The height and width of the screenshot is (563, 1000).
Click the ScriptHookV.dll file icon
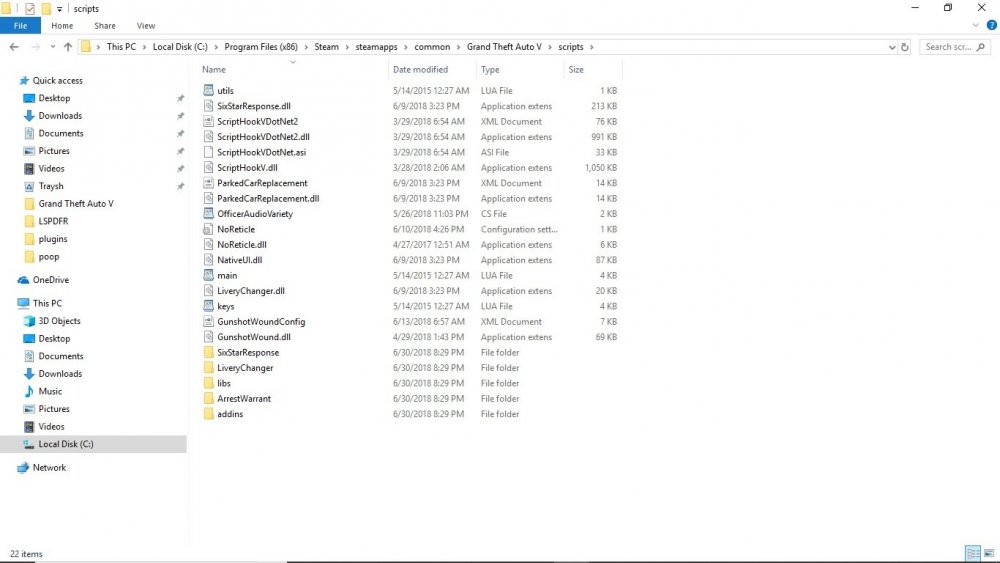208,168
